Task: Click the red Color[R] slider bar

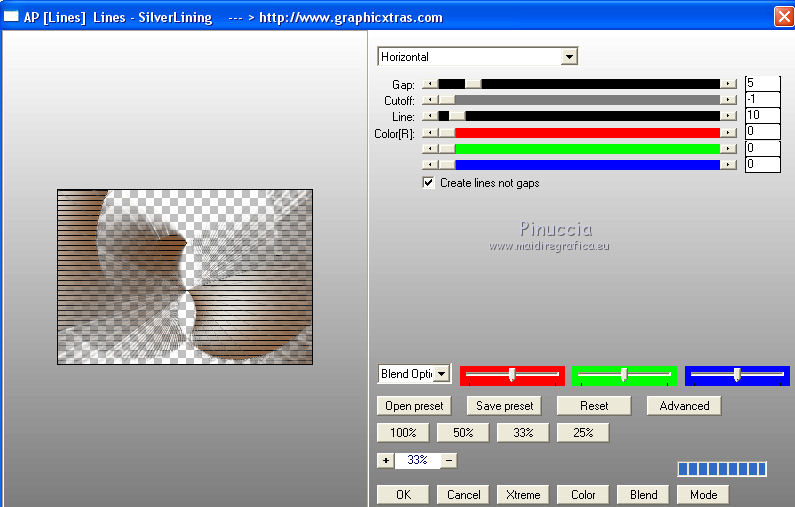Action: (579, 133)
